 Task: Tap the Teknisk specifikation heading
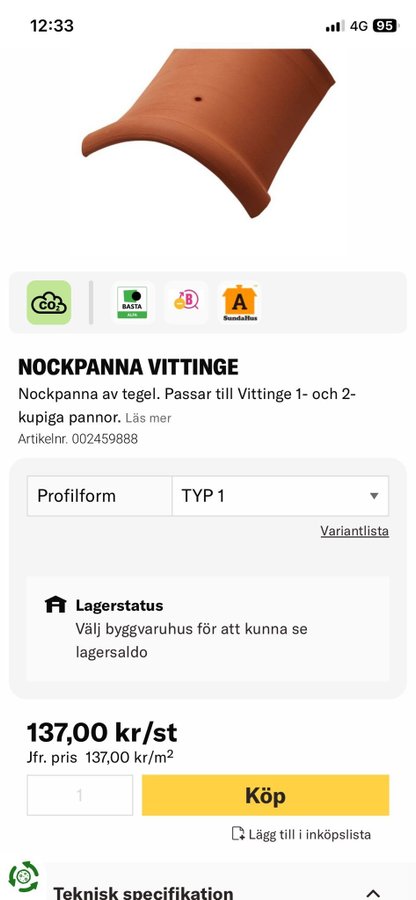click(143, 893)
